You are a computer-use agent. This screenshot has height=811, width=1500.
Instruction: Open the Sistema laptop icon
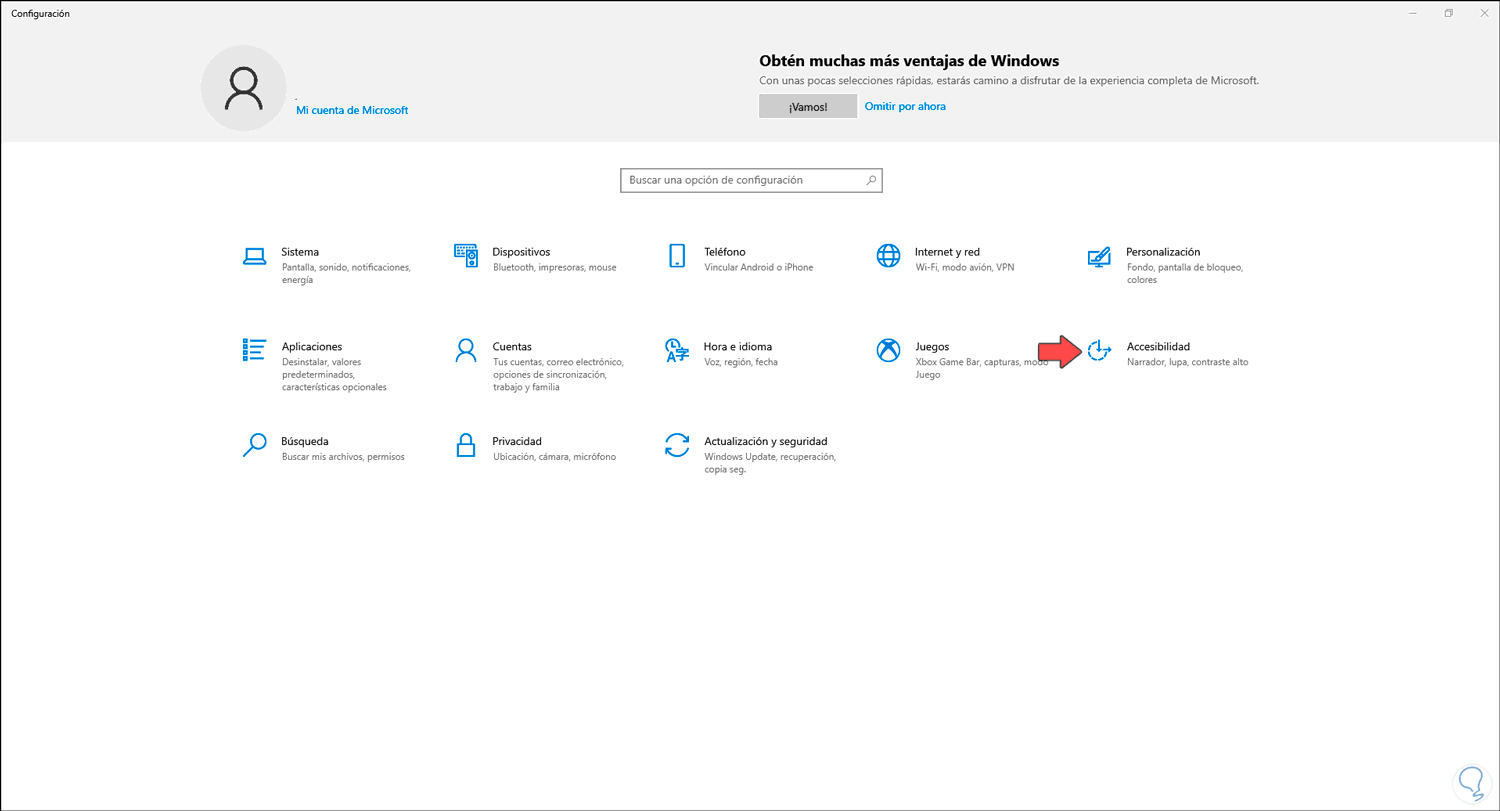click(255, 256)
